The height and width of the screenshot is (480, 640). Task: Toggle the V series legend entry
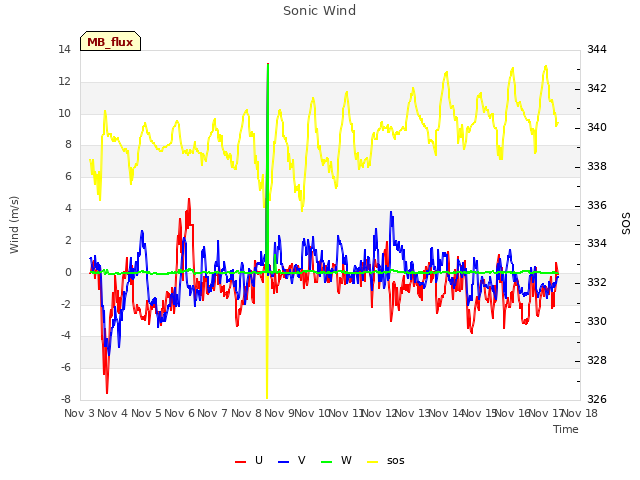click(x=291, y=461)
